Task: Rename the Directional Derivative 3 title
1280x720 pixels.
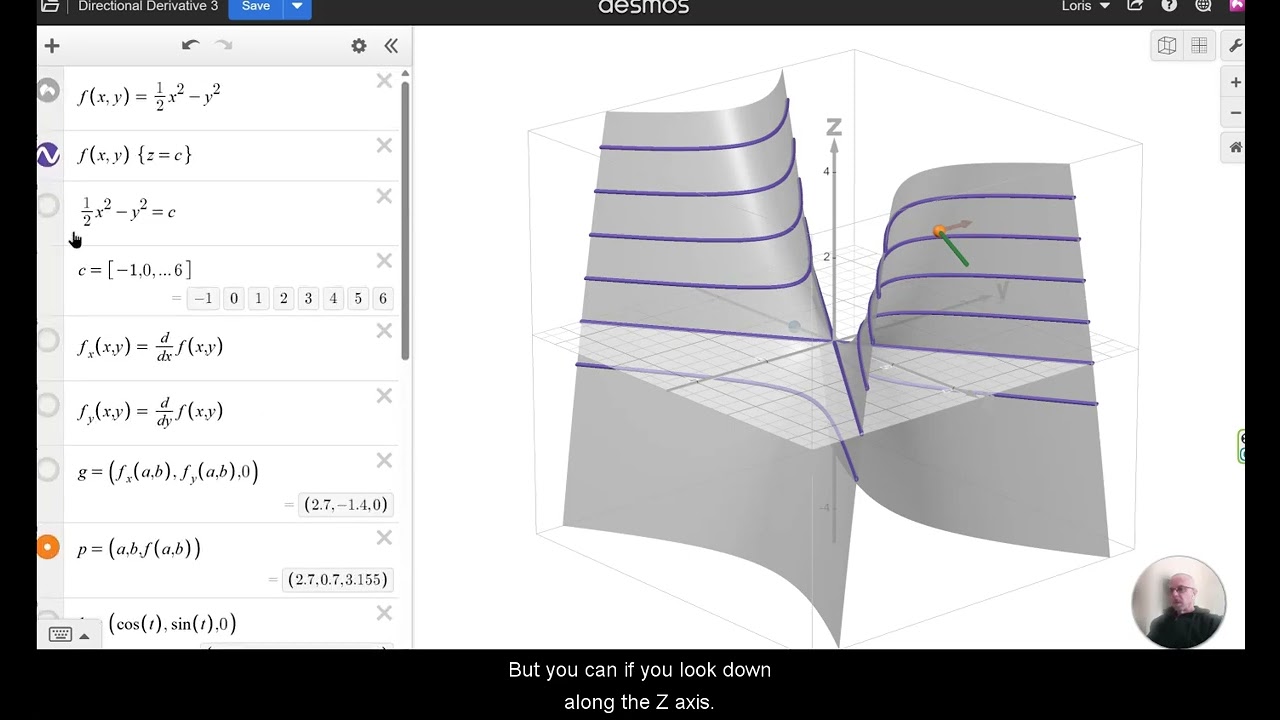Action: click(148, 6)
